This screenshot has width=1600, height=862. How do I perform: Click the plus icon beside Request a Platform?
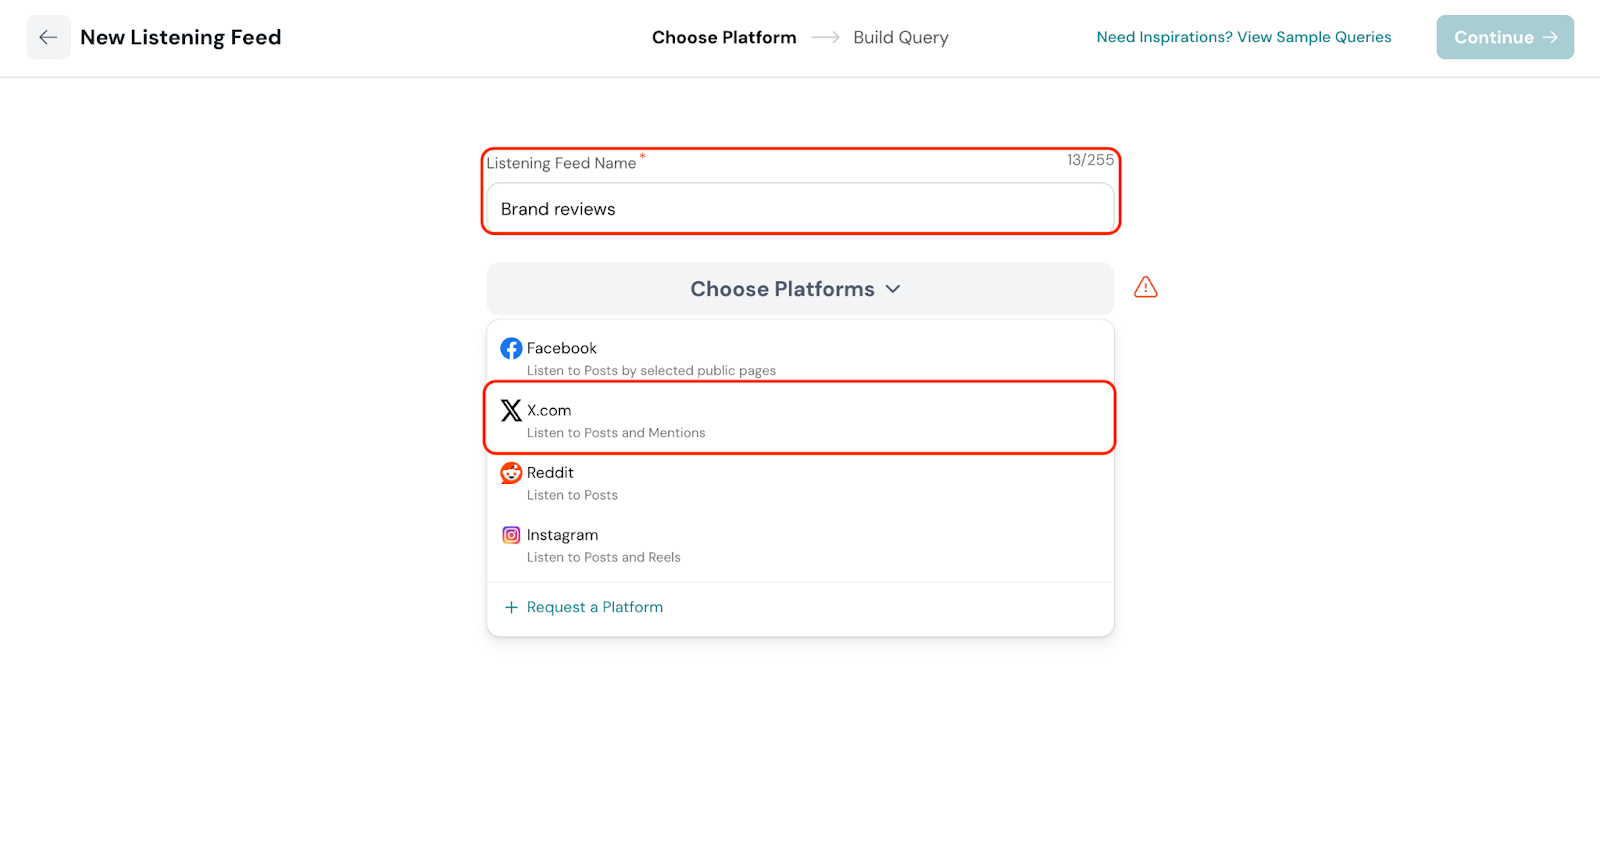[x=511, y=608]
